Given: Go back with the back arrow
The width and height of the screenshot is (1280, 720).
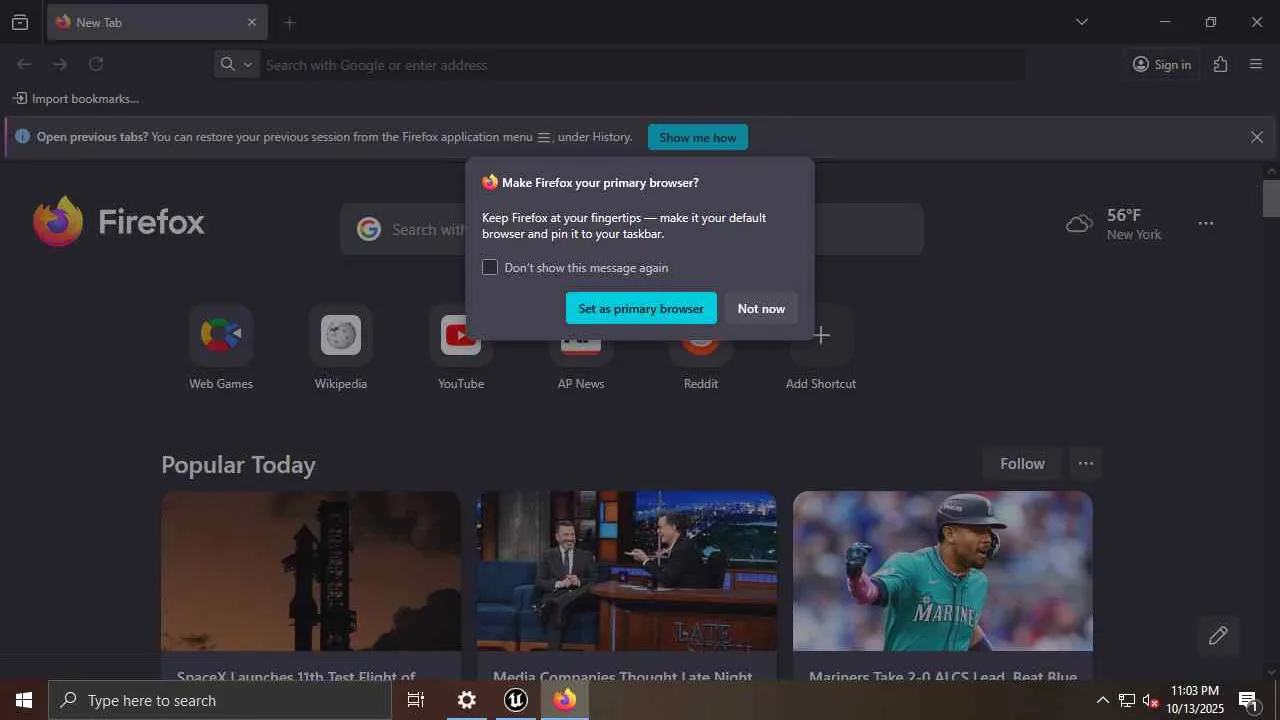Looking at the screenshot, I should 24,64.
